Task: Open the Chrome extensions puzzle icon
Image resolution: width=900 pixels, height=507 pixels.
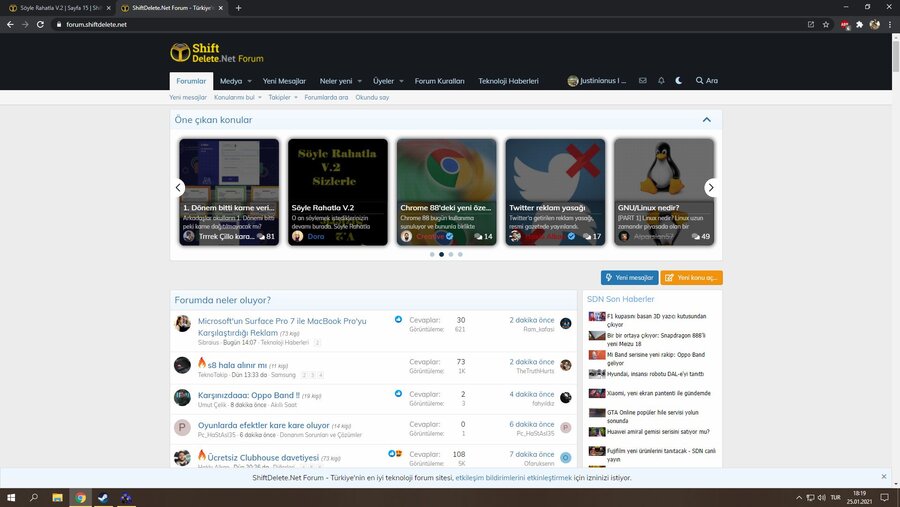Action: (x=859, y=25)
